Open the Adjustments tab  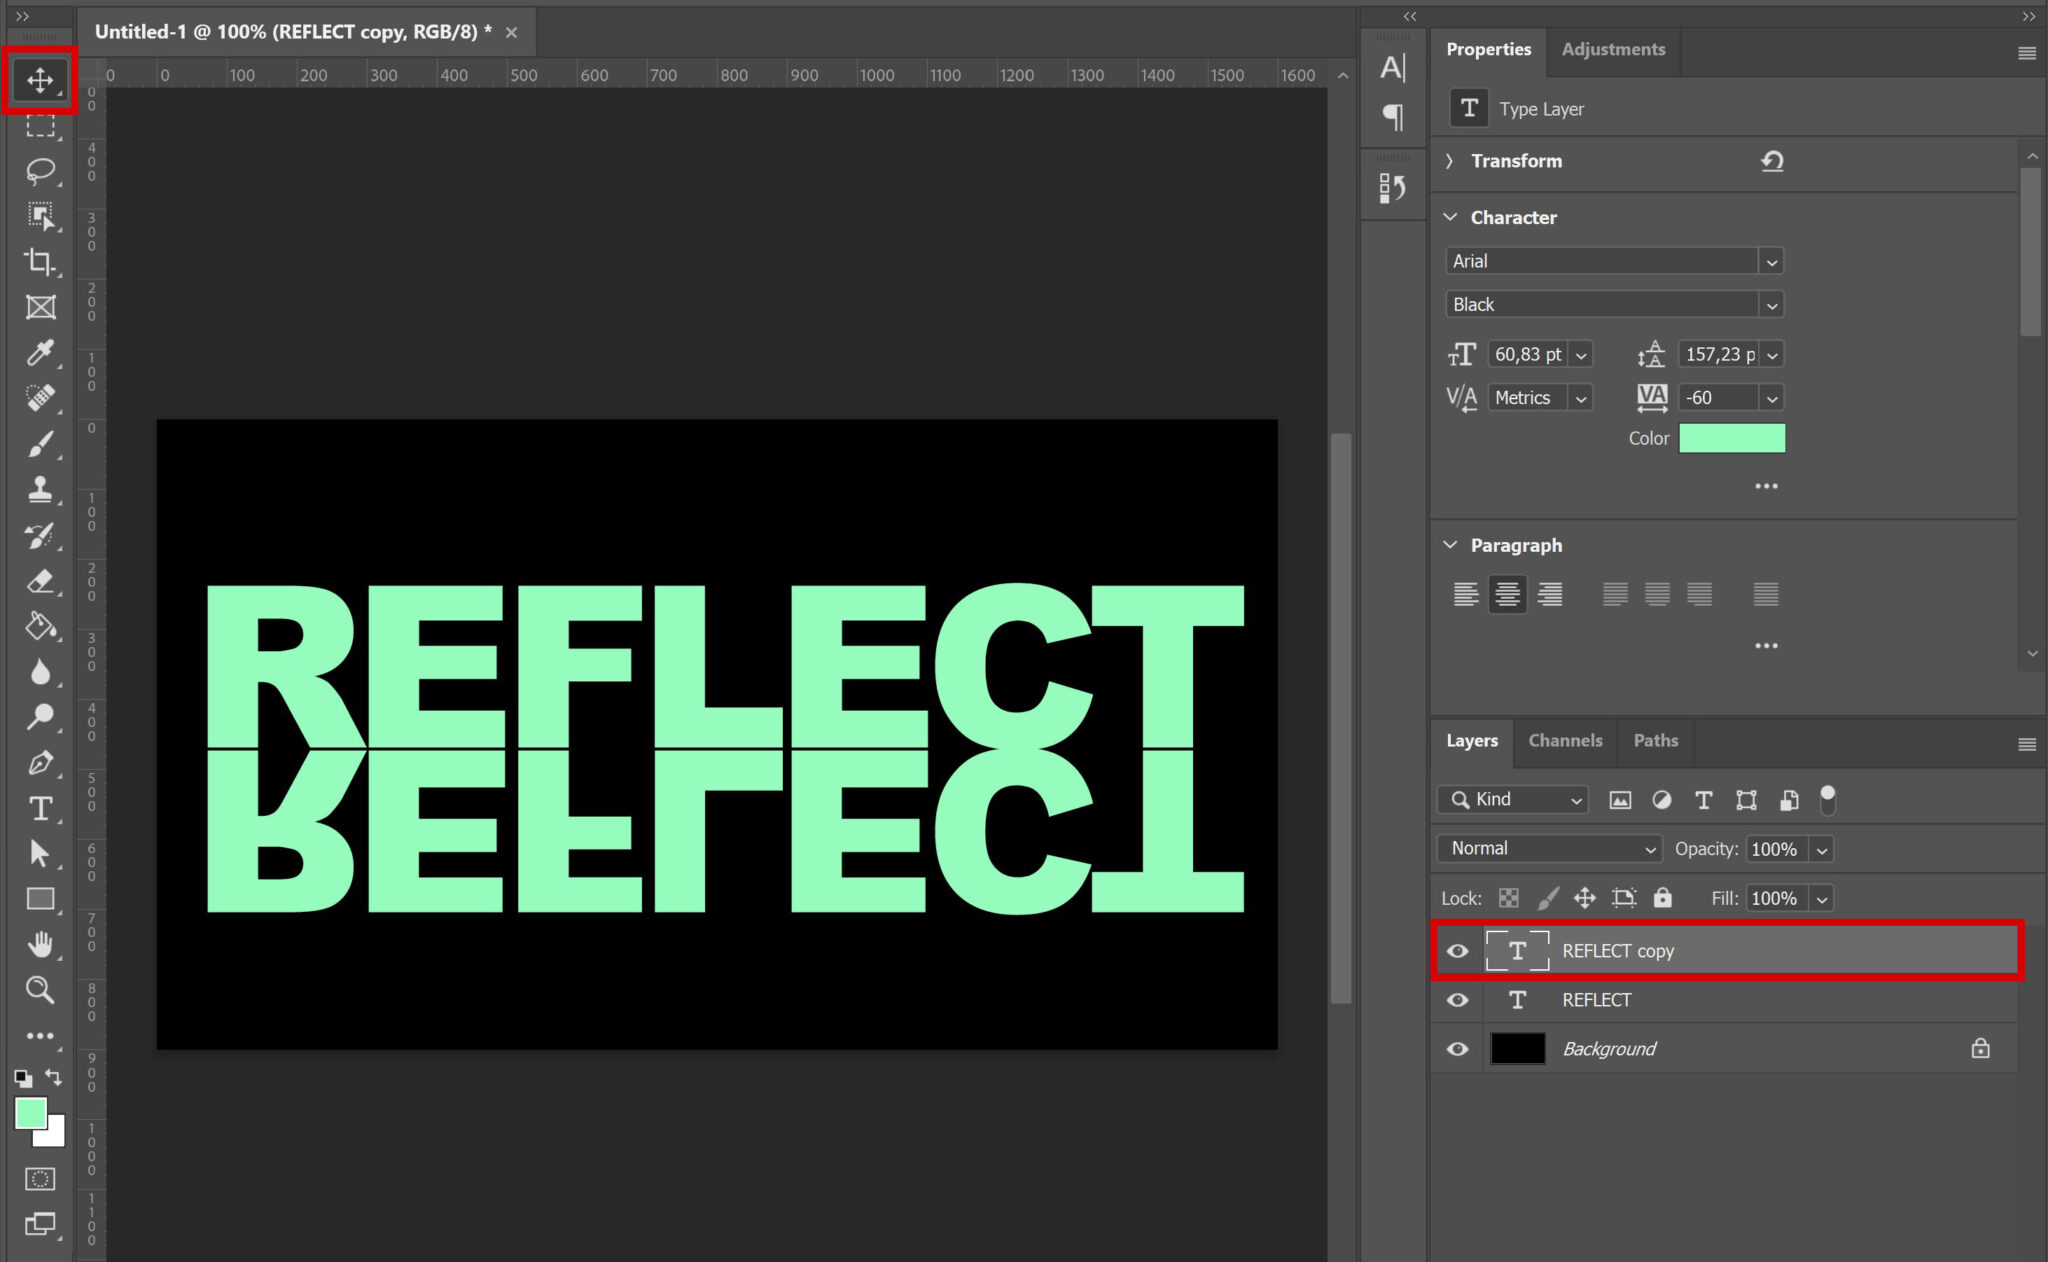tap(1612, 49)
